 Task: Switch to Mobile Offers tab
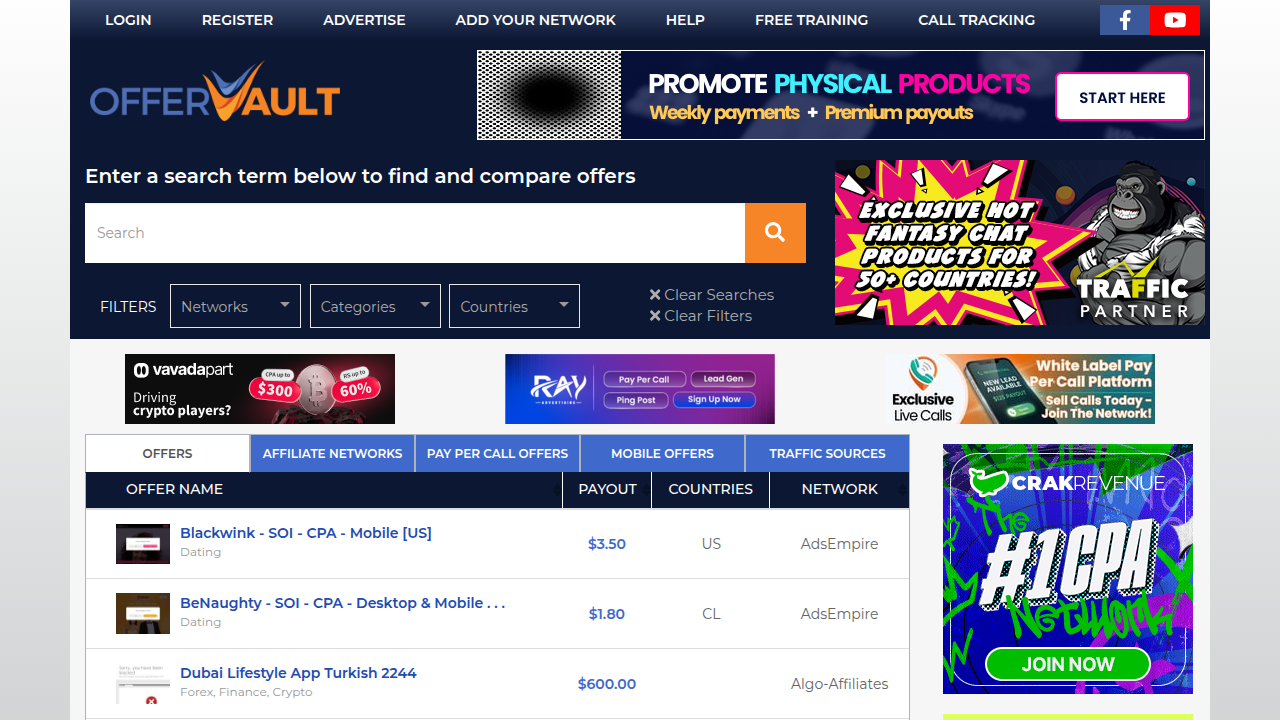point(662,453)
